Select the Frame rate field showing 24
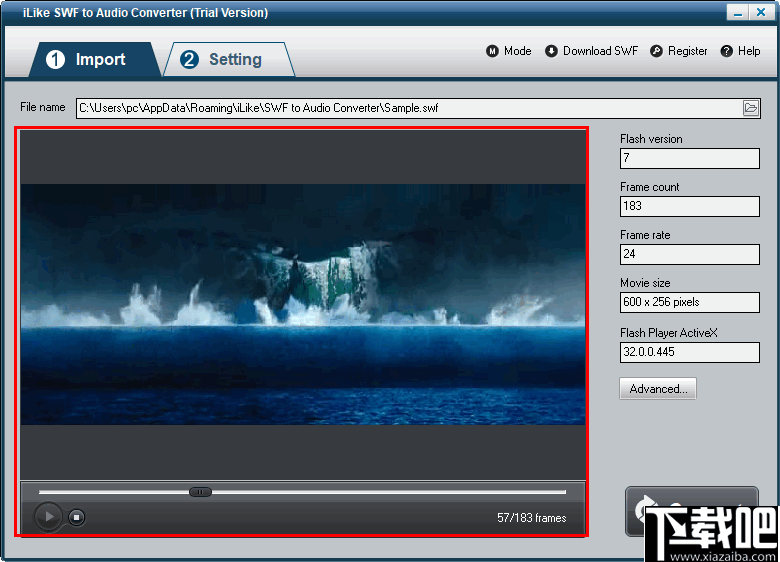 point(689,254)
